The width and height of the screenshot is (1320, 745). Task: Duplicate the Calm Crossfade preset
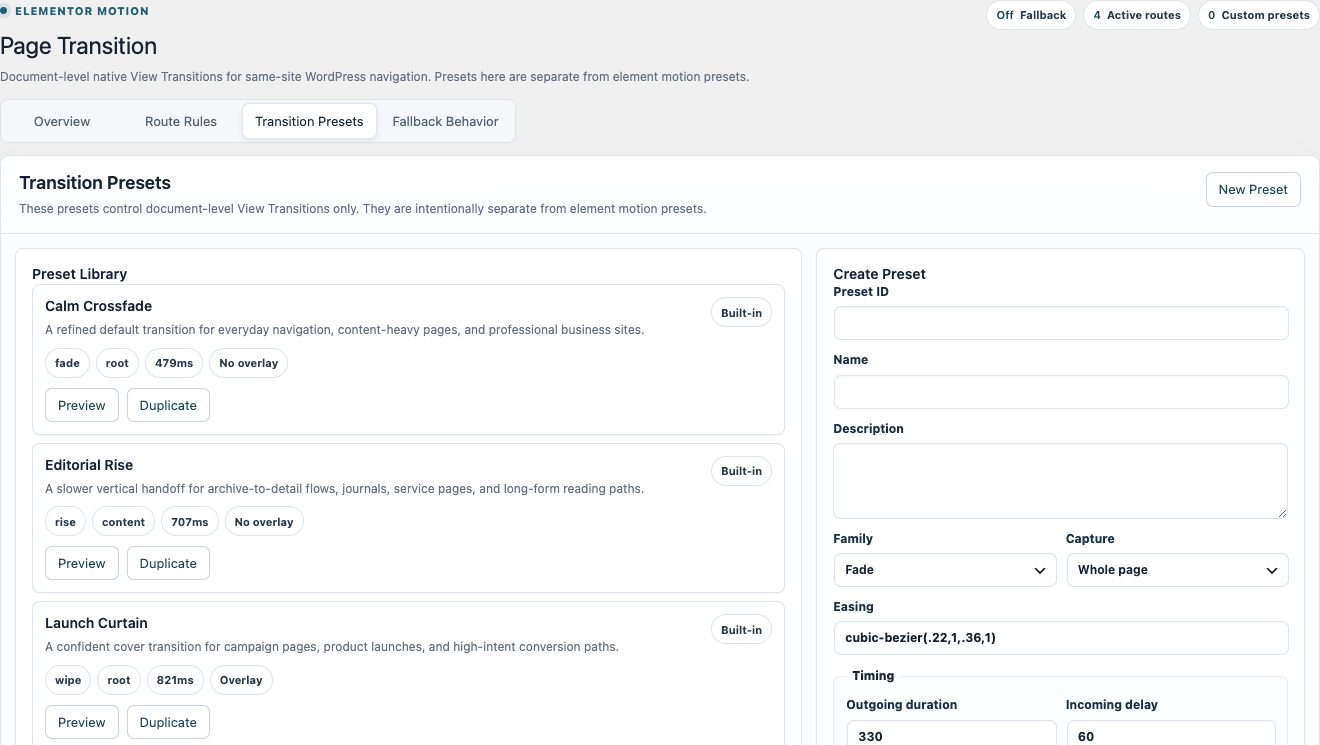168,405
